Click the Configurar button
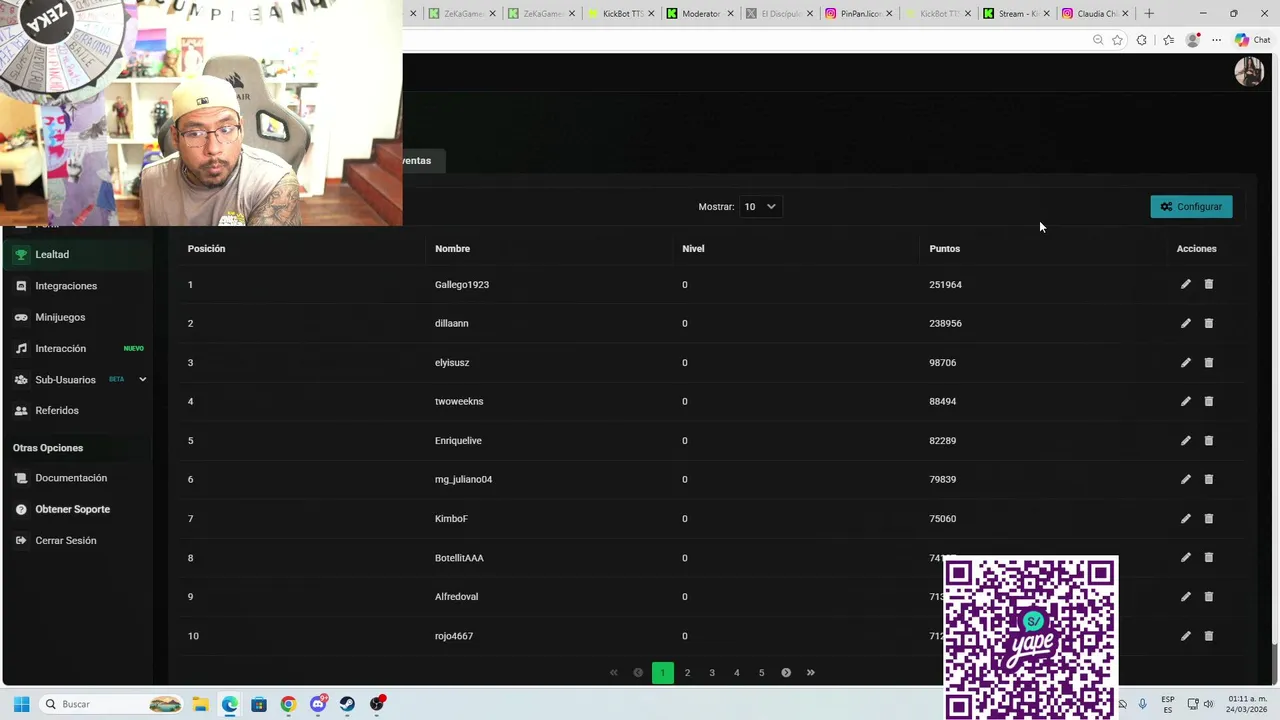Image resolution: width=1280 pixels, height=720 pixels. click(1191, 207)
